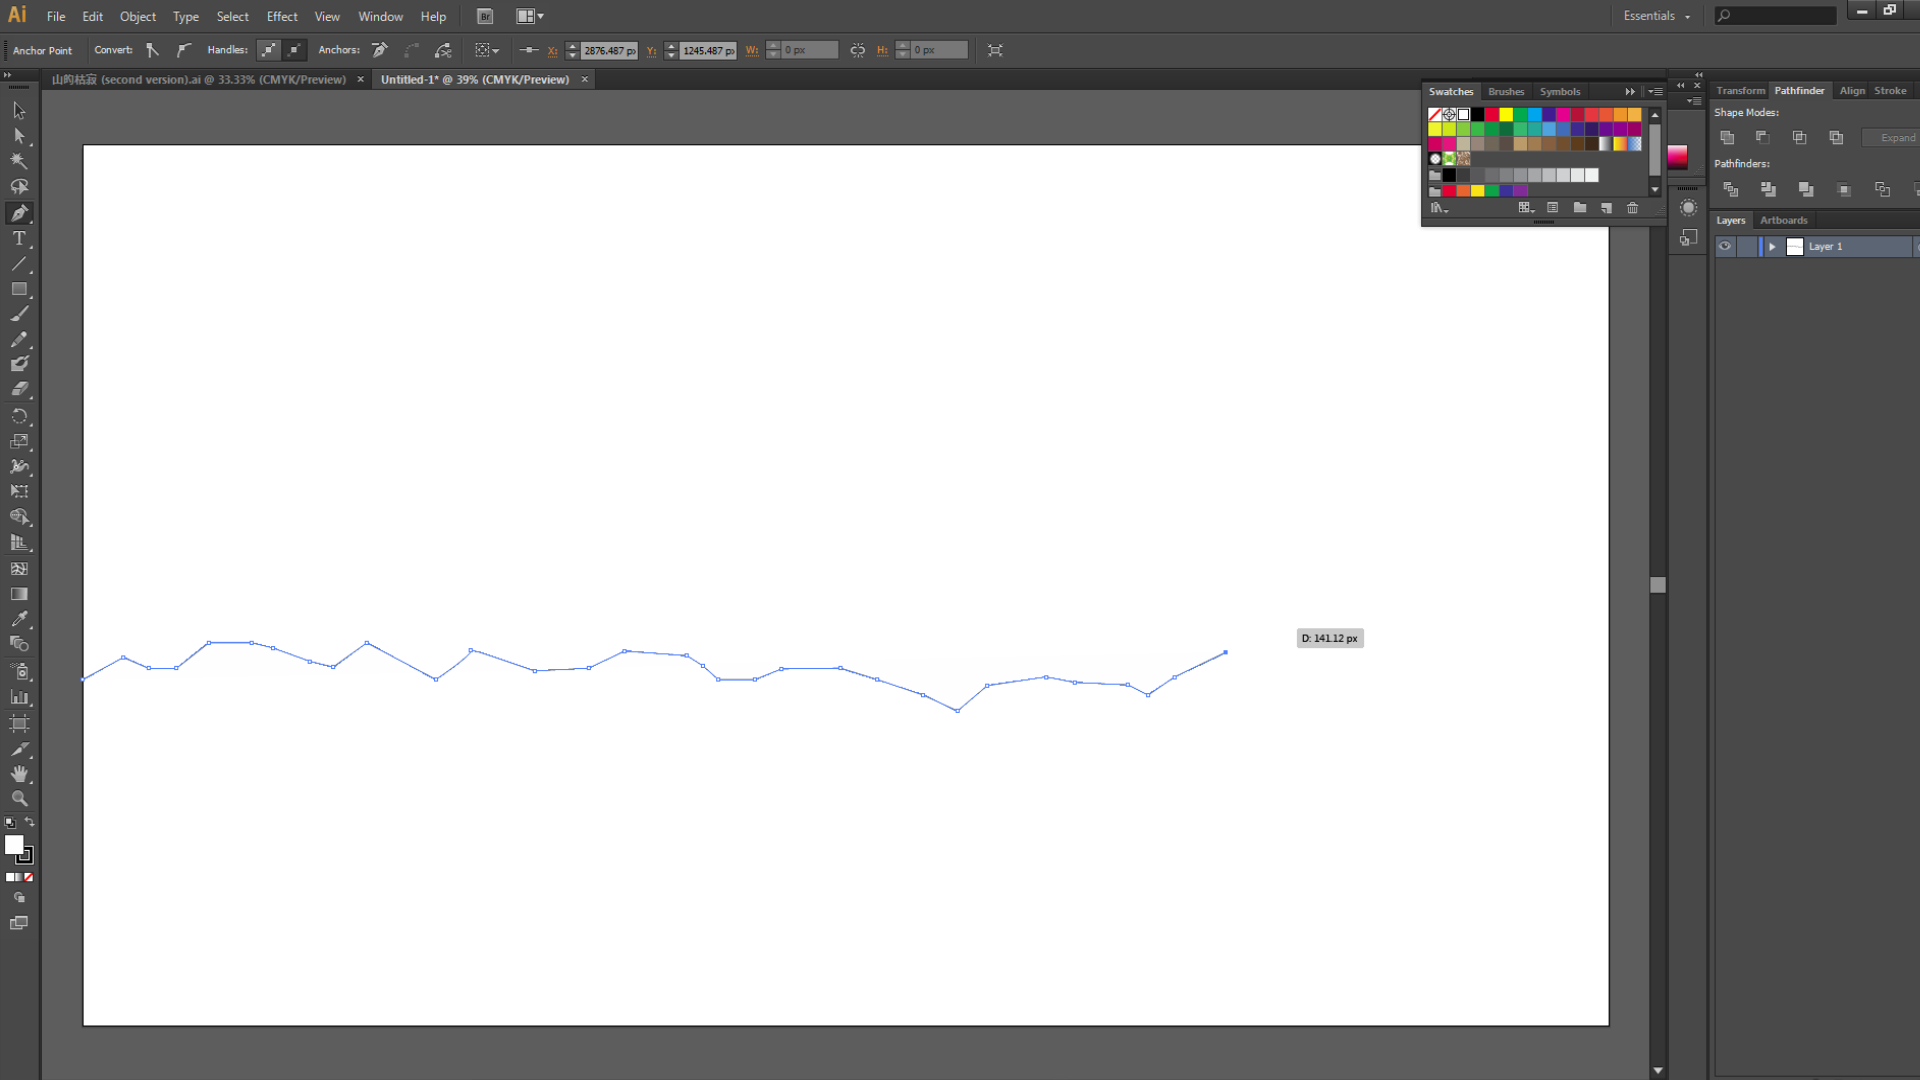Select the Rectangle tool
This screenshot has width=1920, height=1080.
click(20, 290)
